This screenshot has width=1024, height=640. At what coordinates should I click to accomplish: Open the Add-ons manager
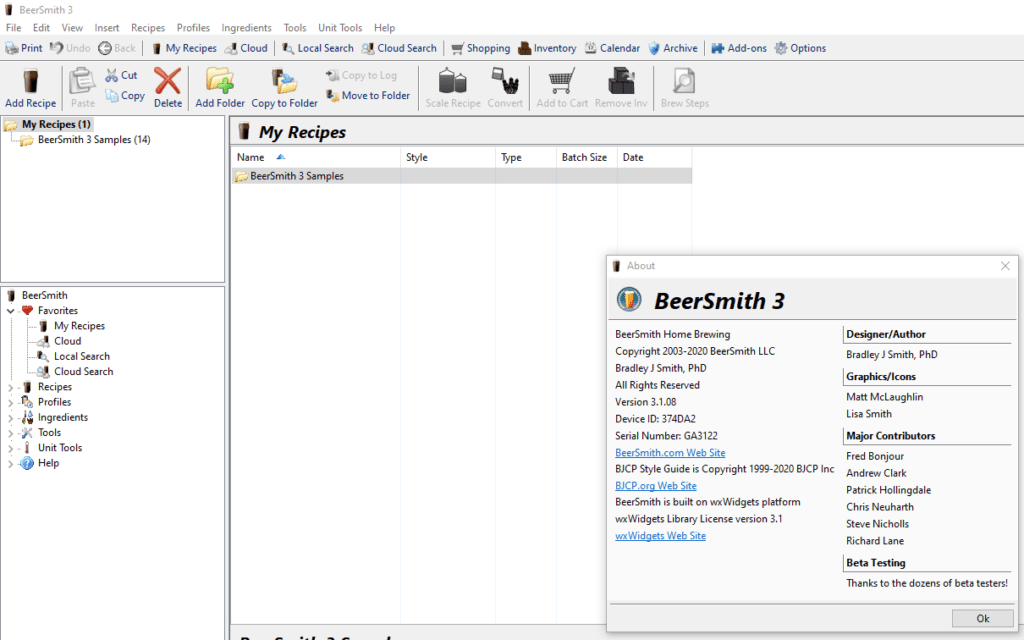coord(738,47)
